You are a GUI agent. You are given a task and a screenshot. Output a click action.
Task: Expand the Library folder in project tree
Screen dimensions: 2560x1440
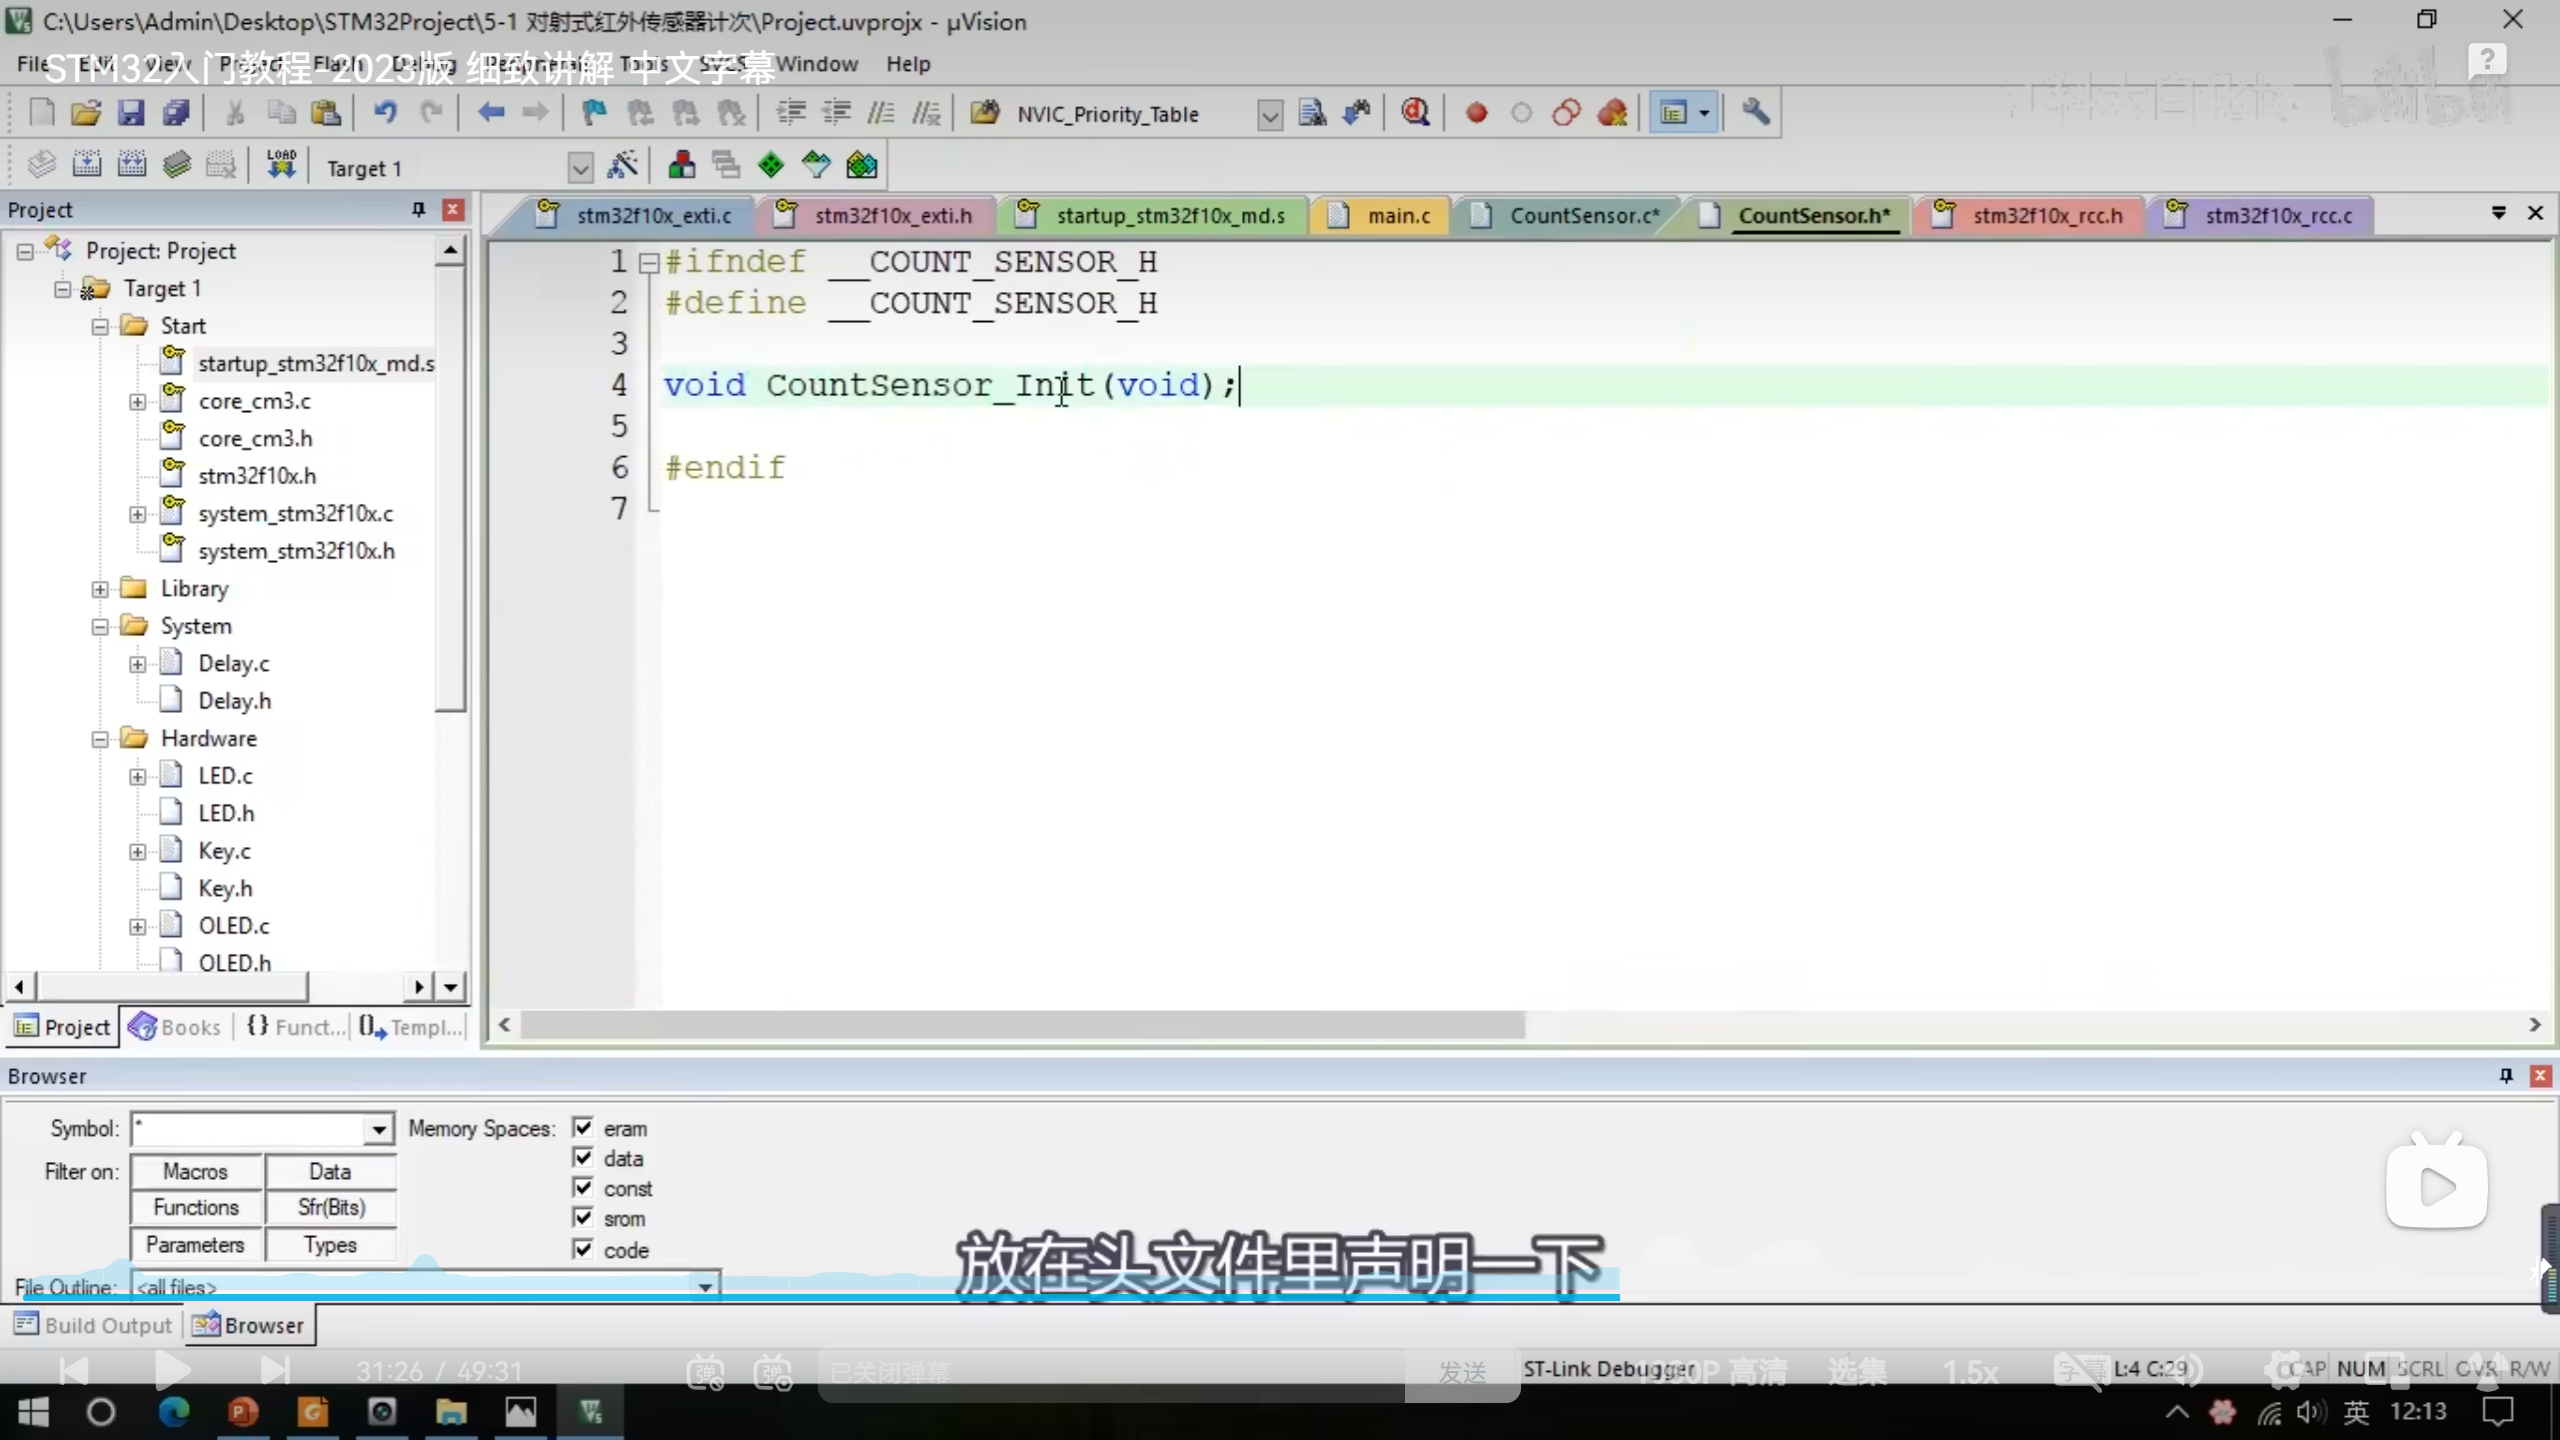tap(100, 589)
